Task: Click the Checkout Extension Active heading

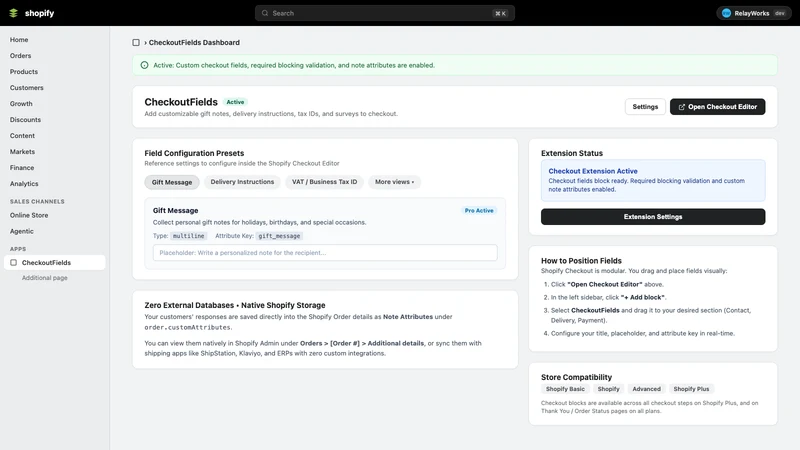Action: (x=593, y=171)
